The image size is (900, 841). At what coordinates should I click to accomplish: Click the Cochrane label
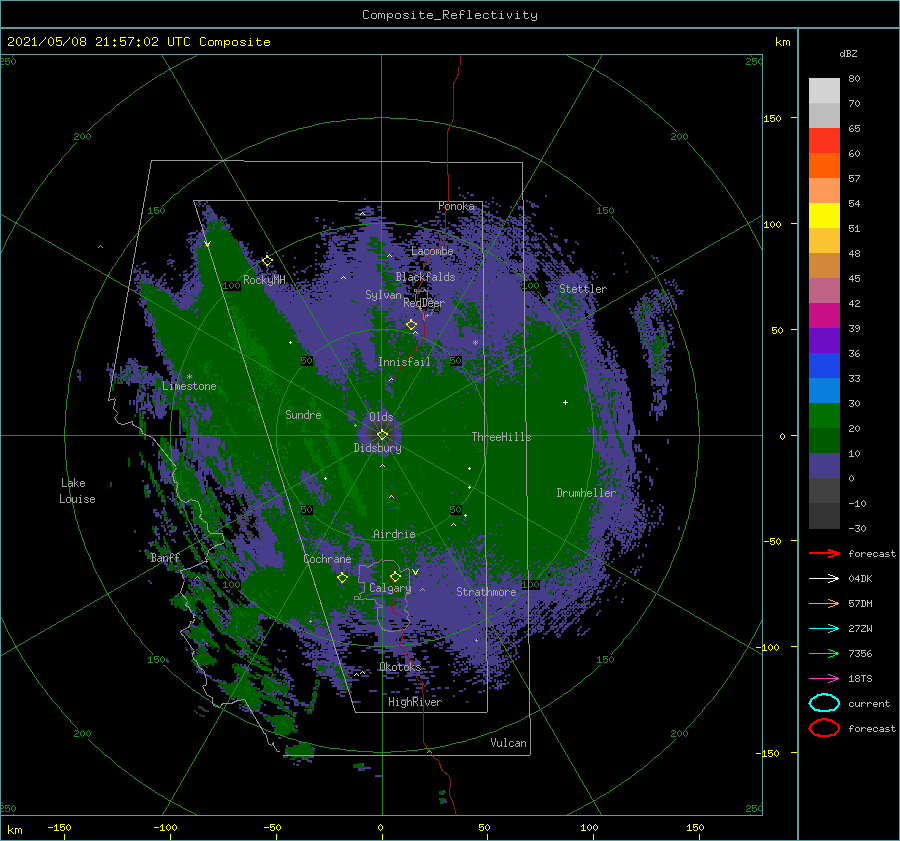point(327,559)
